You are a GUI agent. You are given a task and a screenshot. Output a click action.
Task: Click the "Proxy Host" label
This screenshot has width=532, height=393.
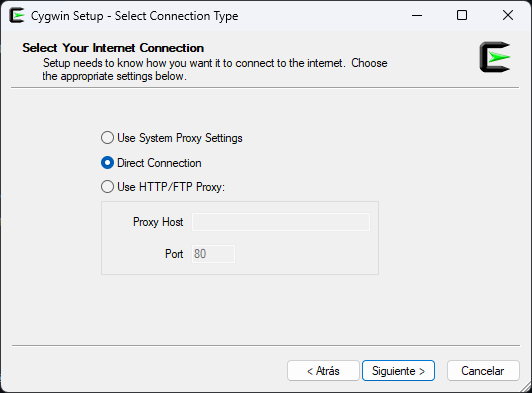coord(158,222)
